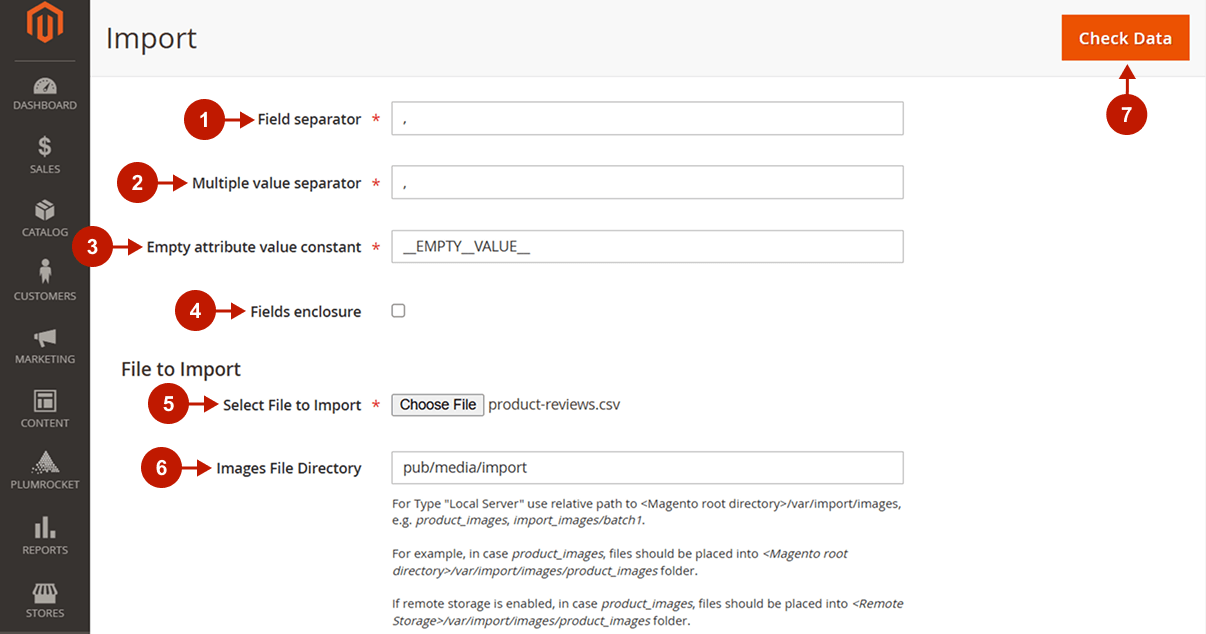Image resolution: width=1206 pixels, height=634 pixels.
Task: Click the Select File to Import label
Action: [x=292, y=405]
